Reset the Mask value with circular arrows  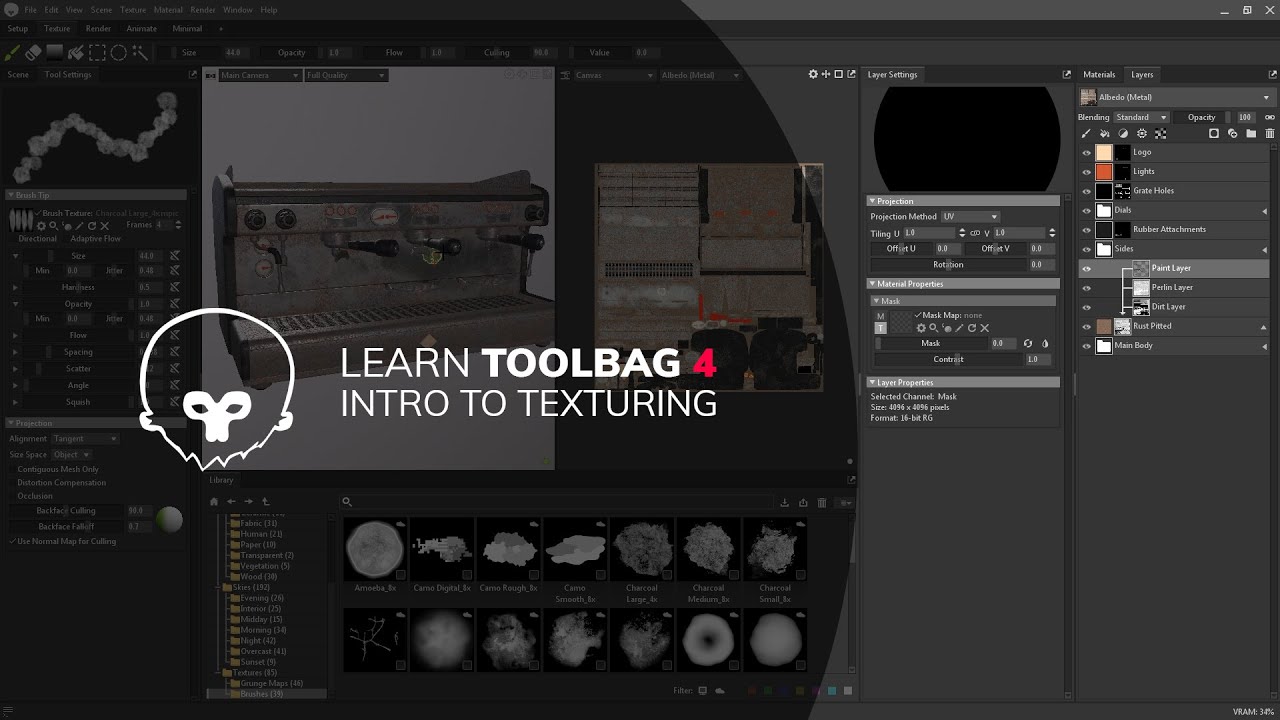[x=1027, y=343]
